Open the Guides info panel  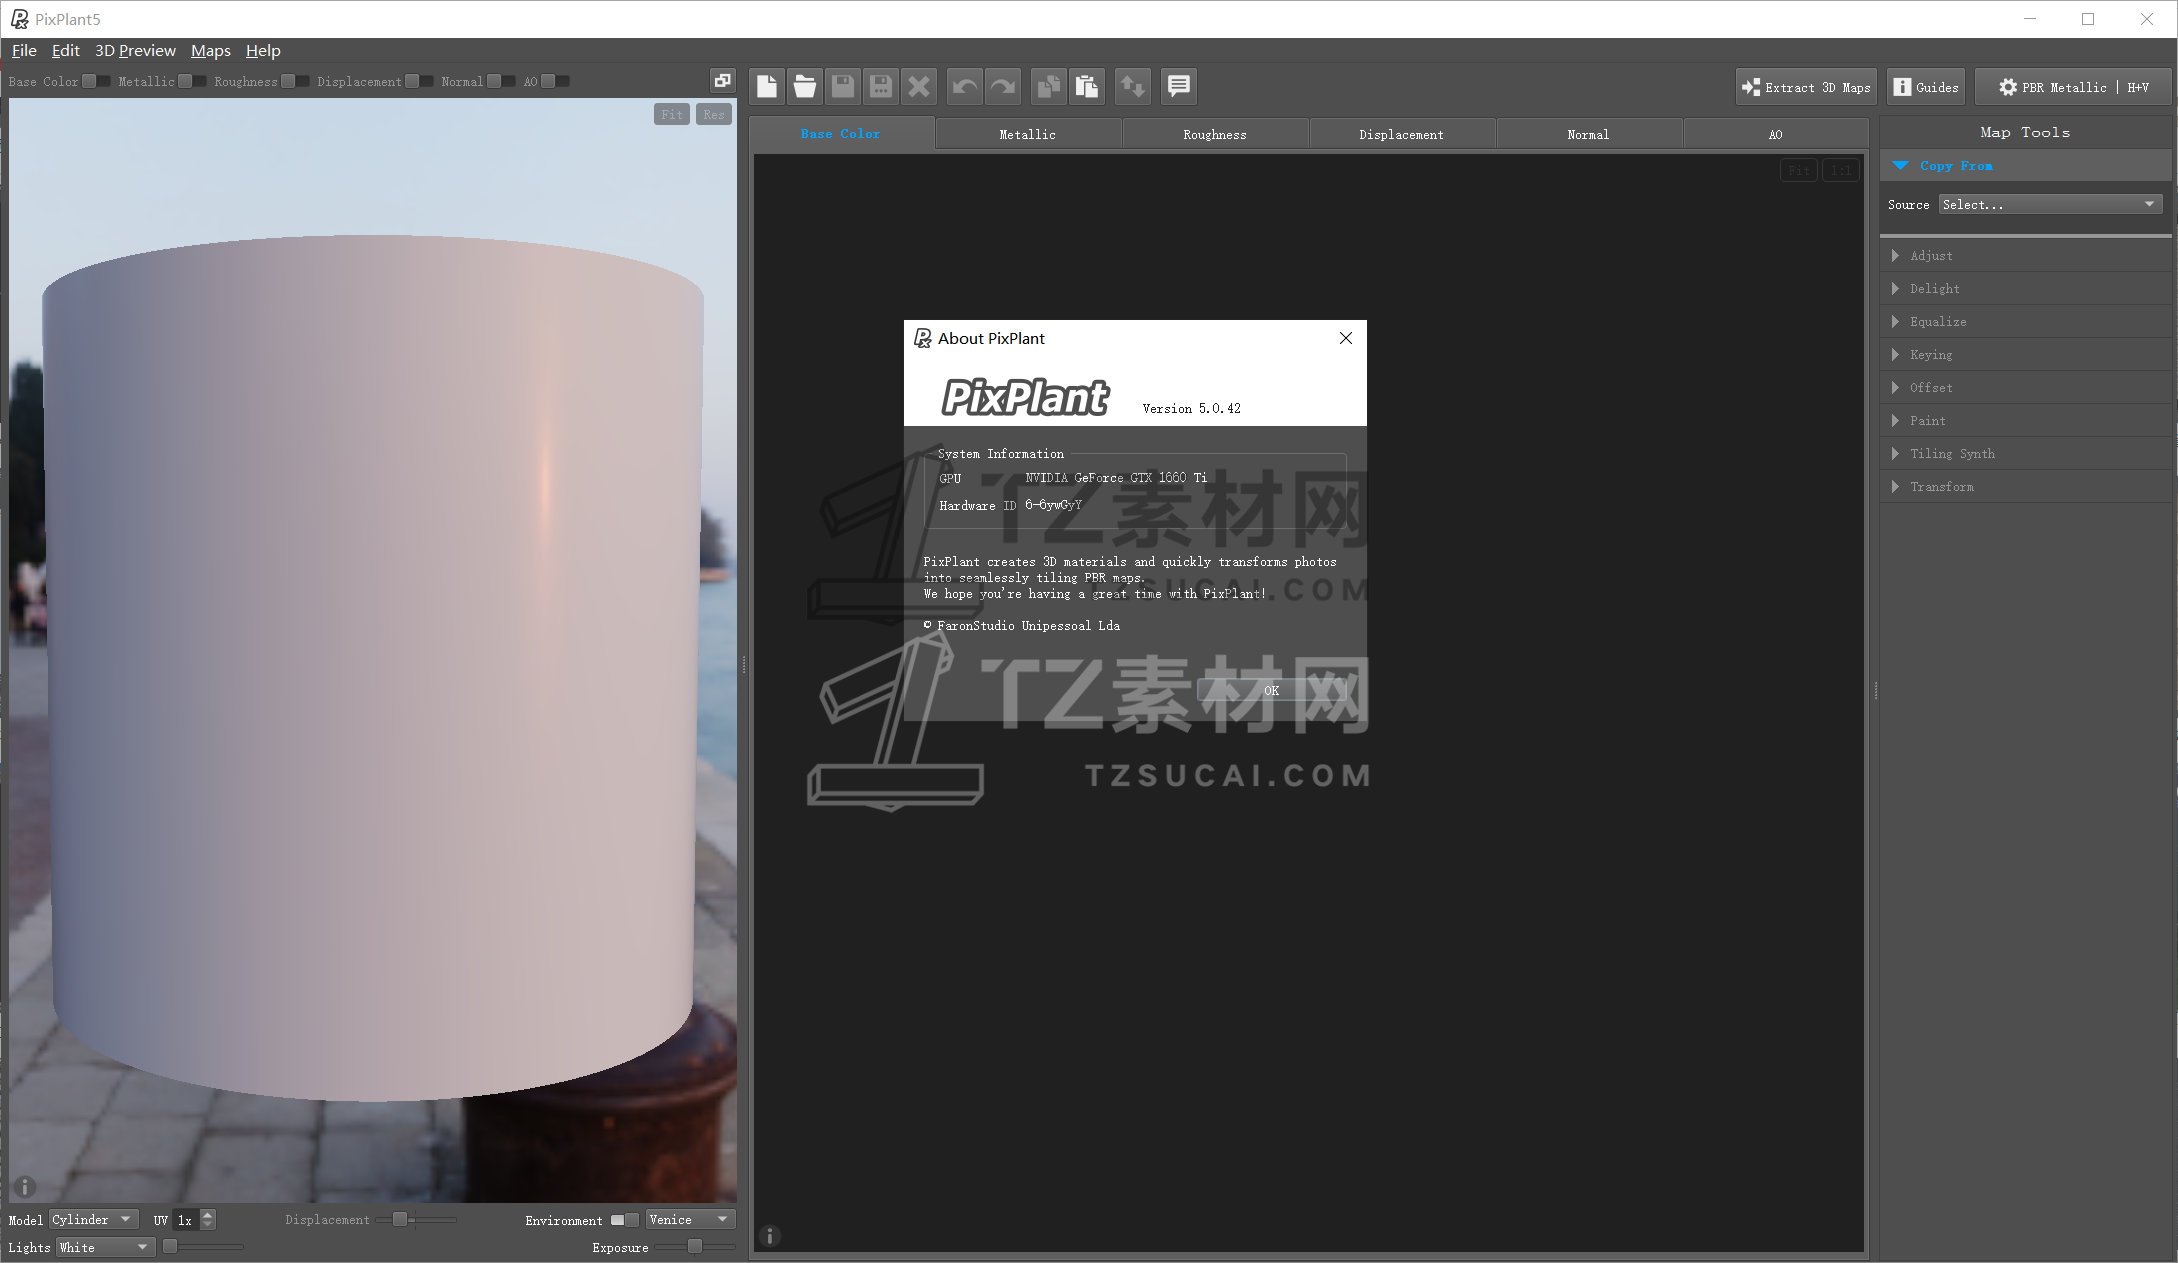pyautogui.click(x=1926, y=87)
